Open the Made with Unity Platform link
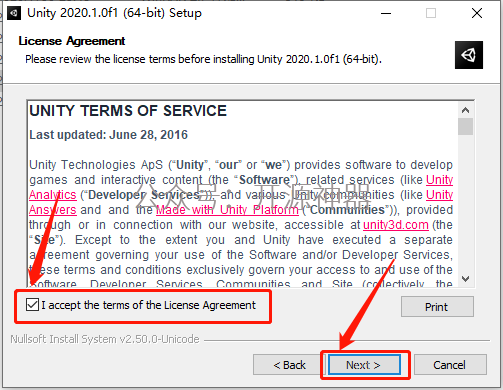This screenshot has width=503, height=390. pyautogui.click(x=227, y=210)
